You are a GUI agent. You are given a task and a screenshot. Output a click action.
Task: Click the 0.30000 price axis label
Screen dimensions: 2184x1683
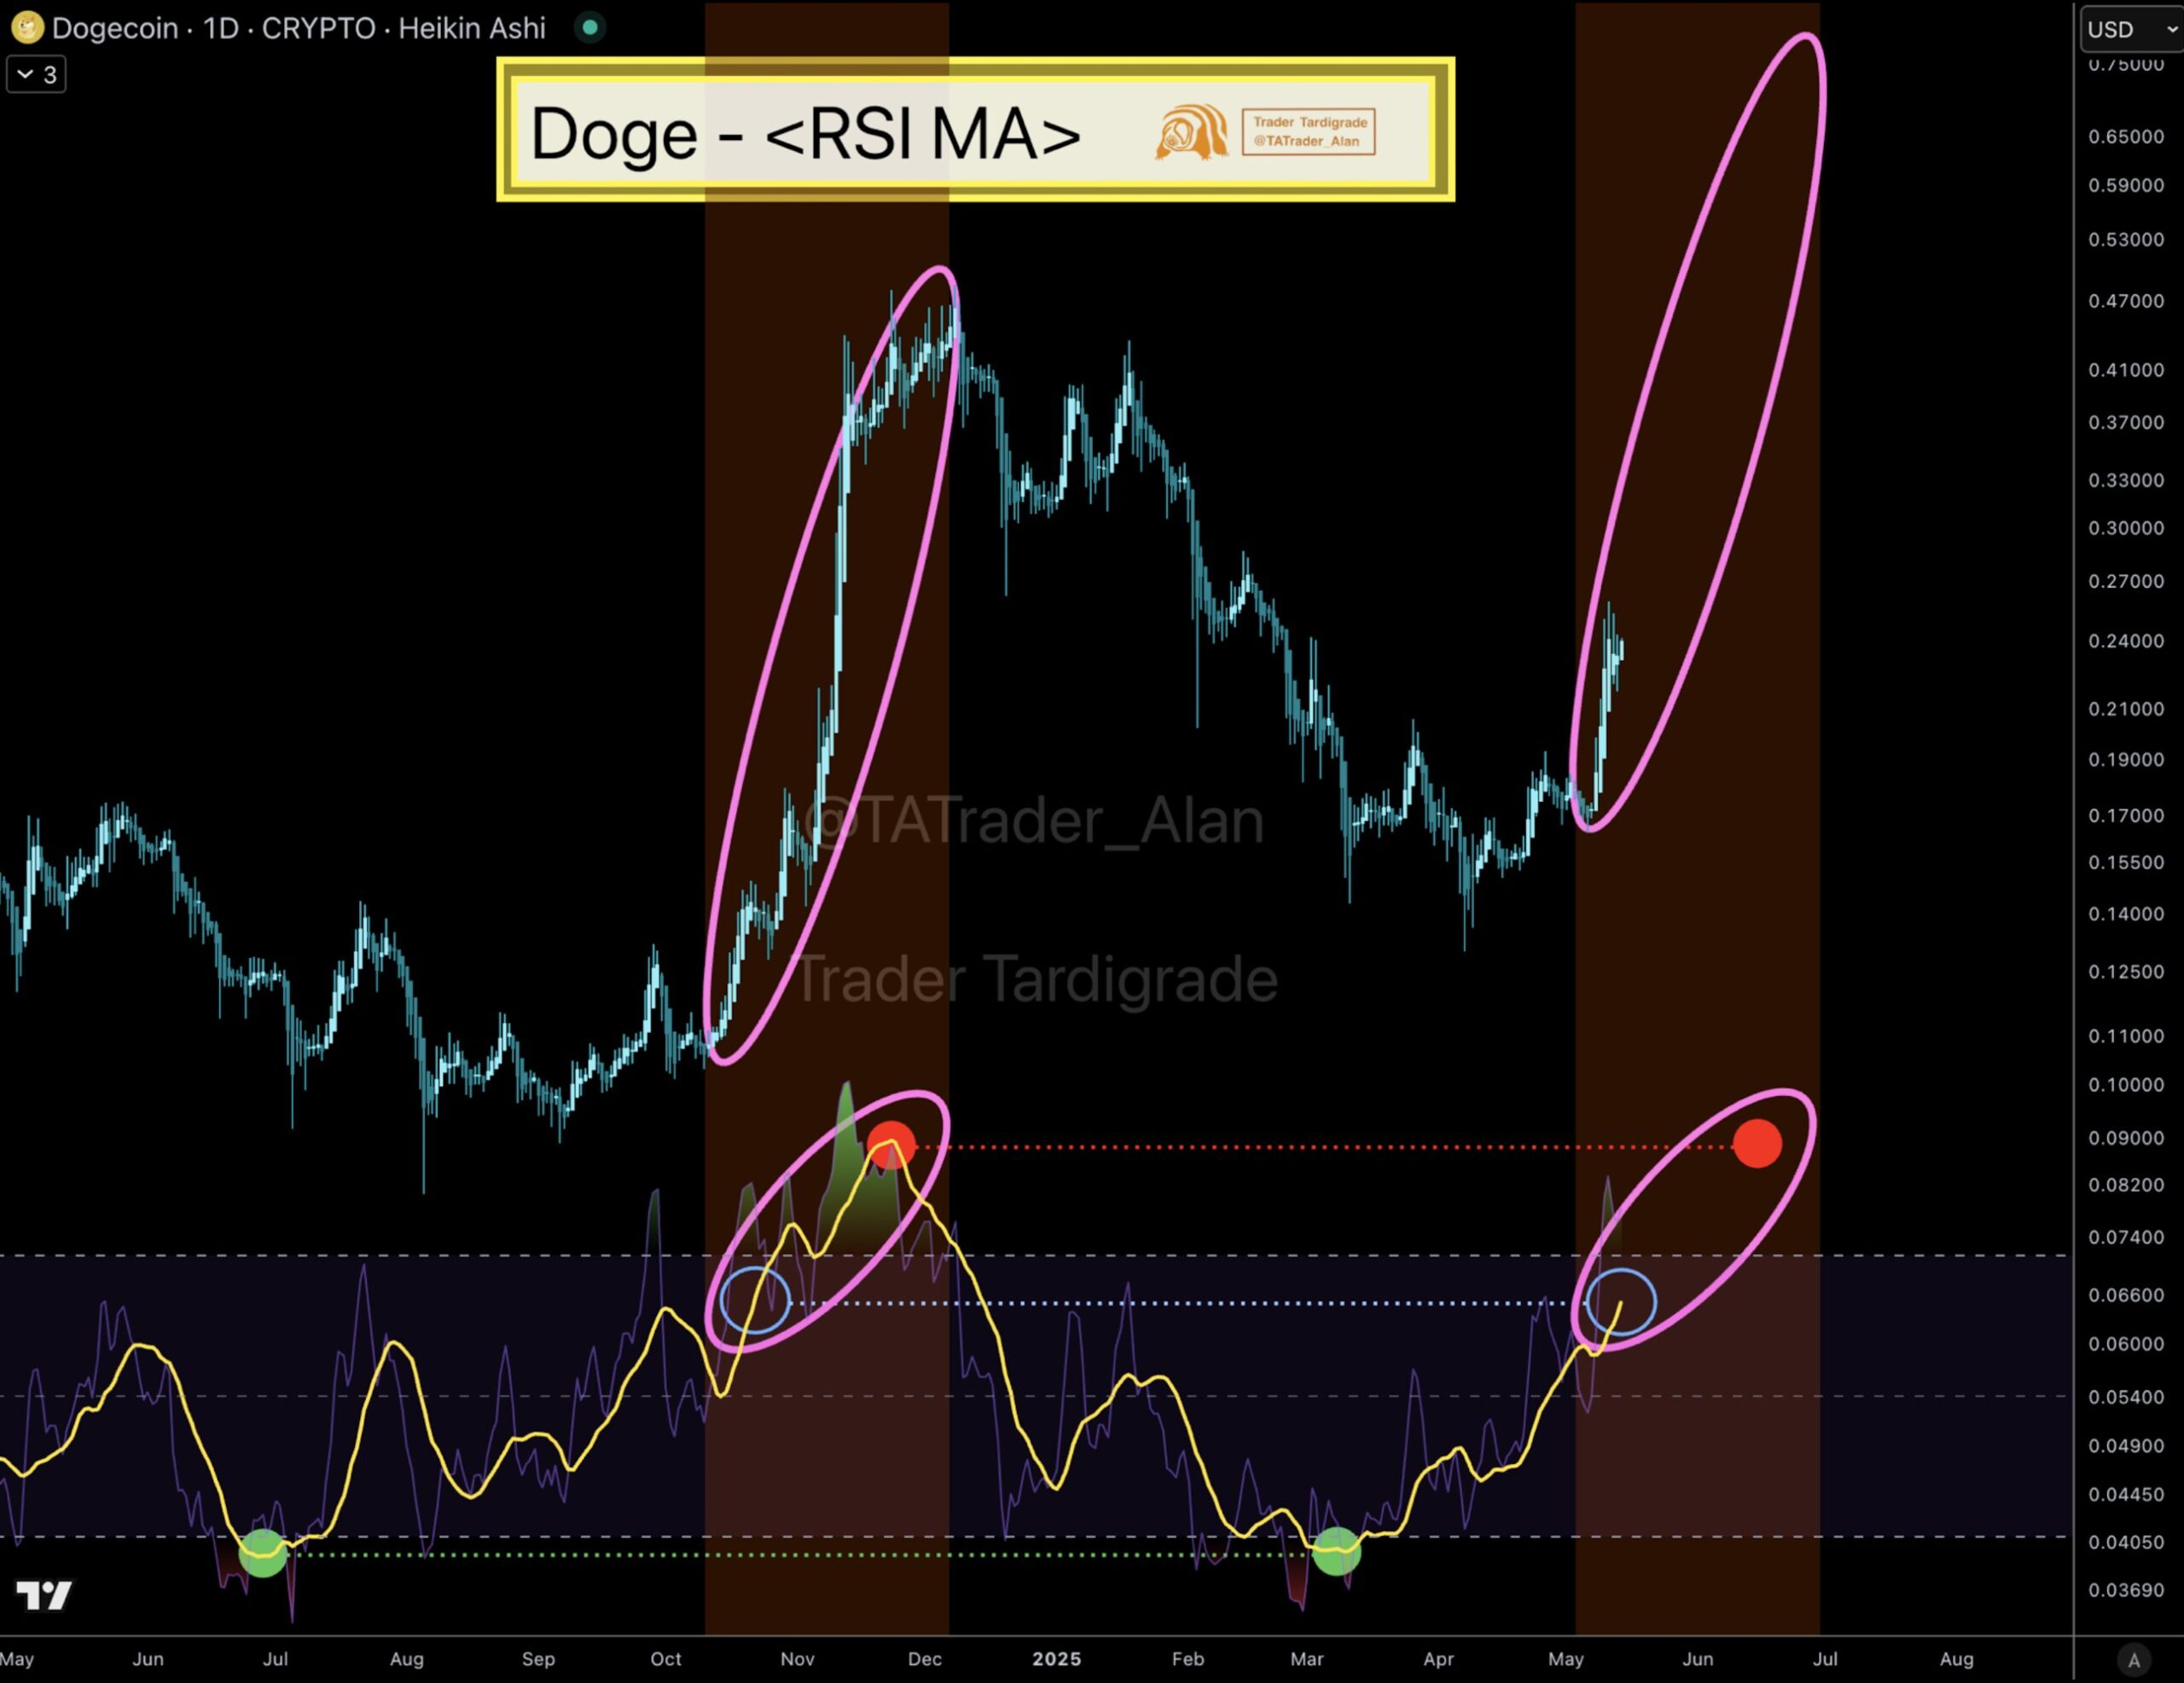click(2126, 528)
